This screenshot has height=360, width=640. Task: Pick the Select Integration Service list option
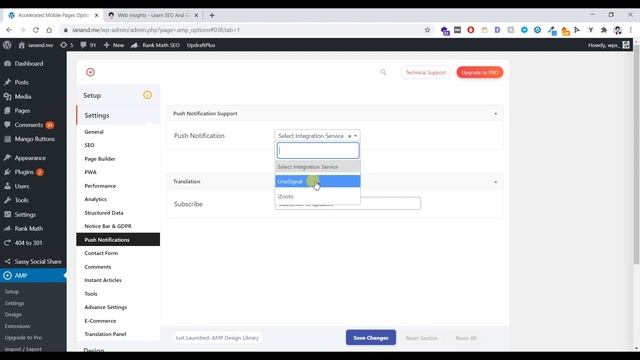pyautogui.click(x=318, y=167)
